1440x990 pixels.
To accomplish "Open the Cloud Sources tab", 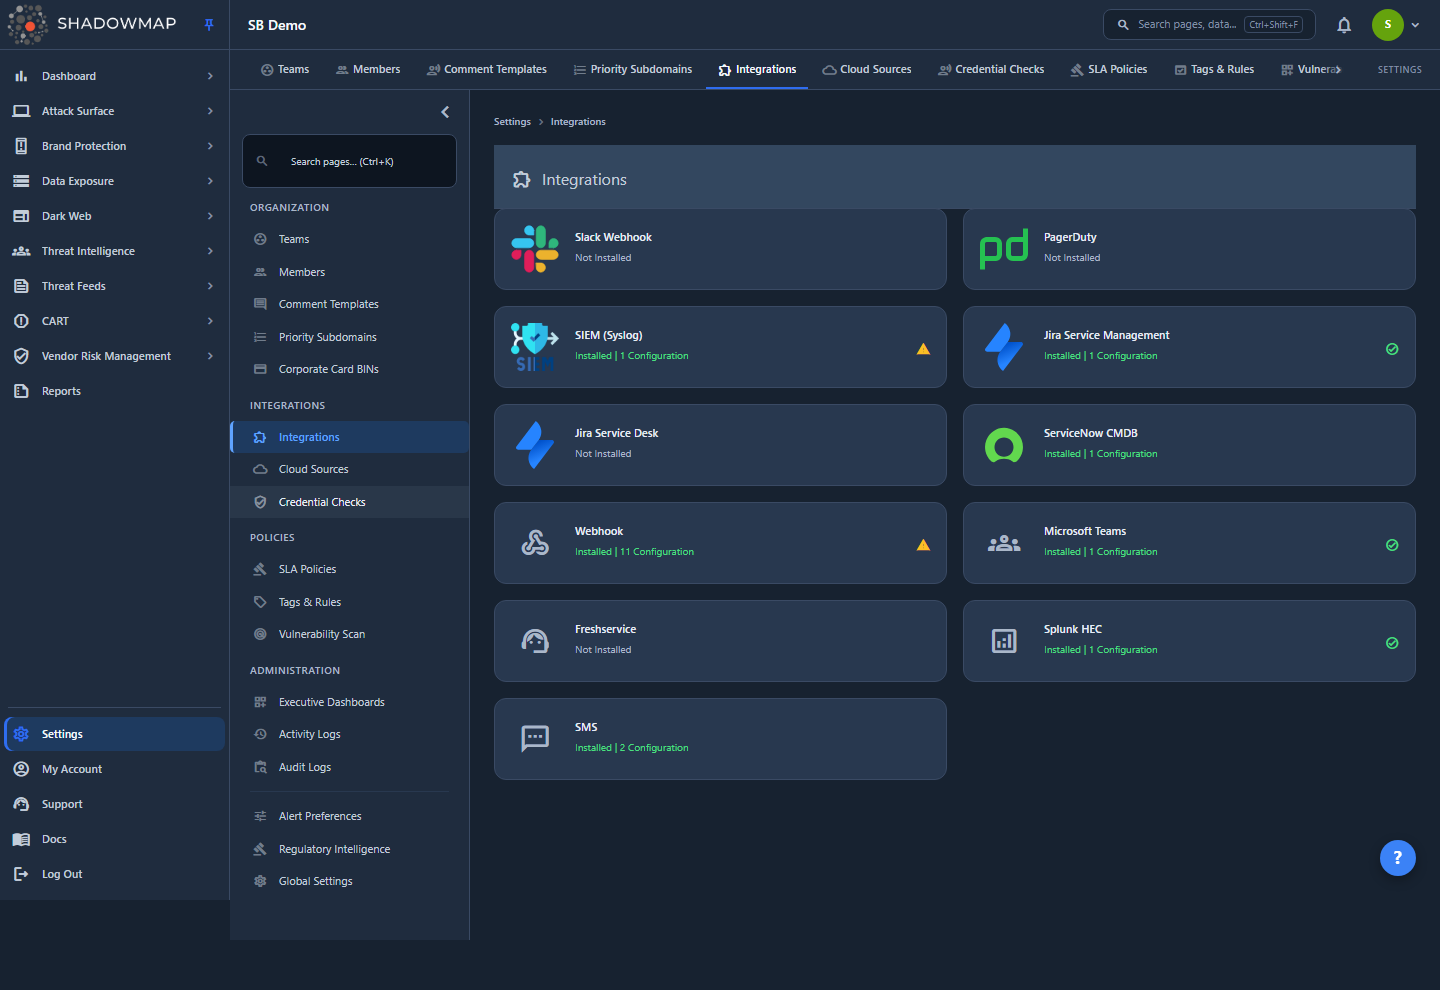I will pyautogui.click(x=867, y=70).
